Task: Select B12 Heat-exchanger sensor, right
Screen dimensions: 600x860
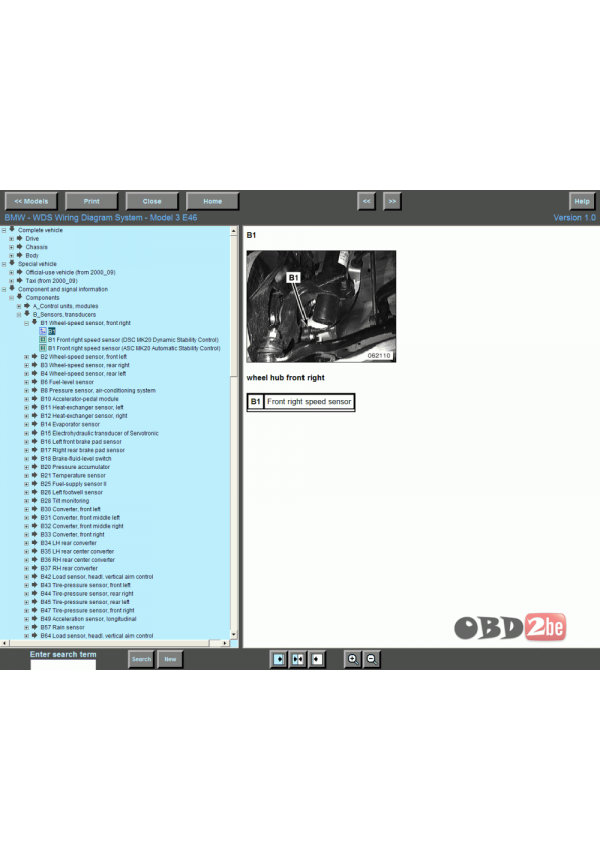Action: pos(84,416)
